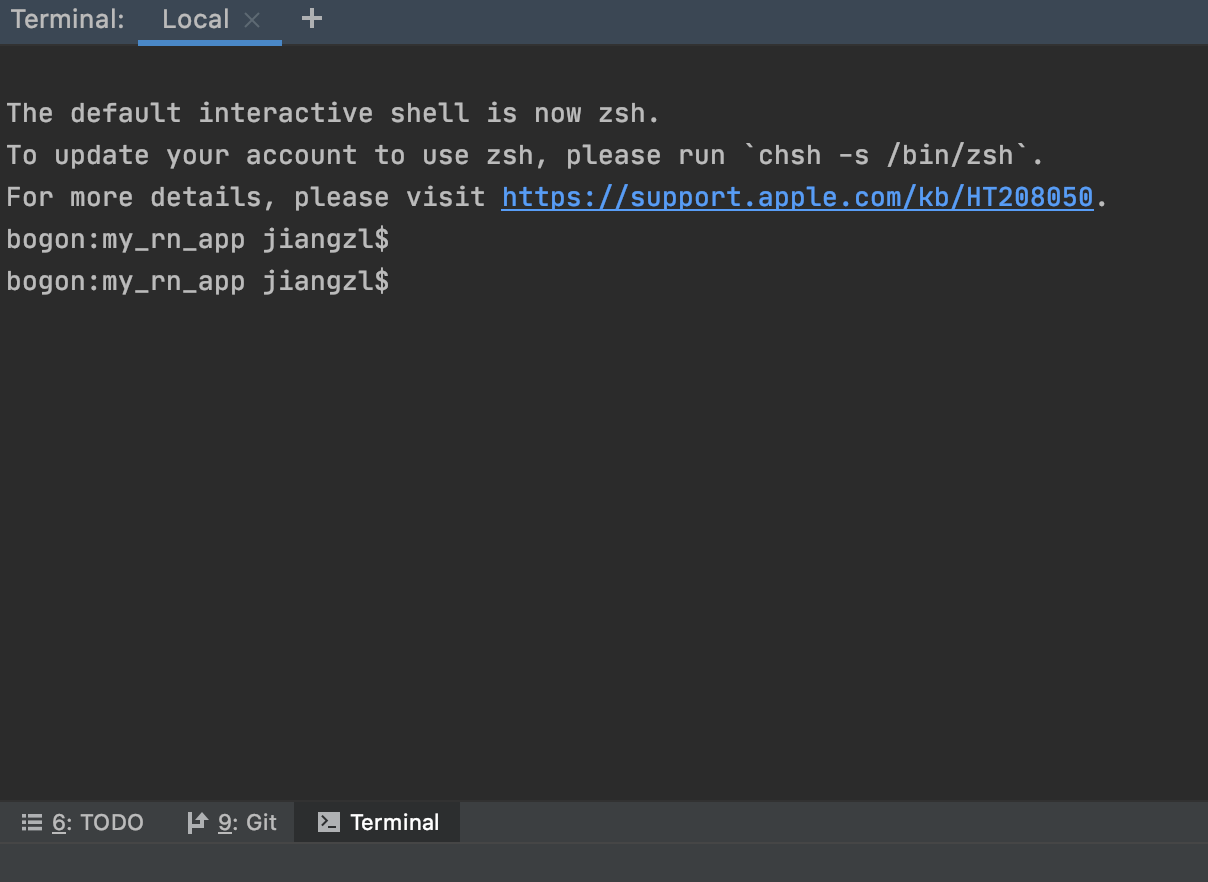The width and height of the screenshot is (1208, 882).
Task: Click the "For more details, please visit" text
Action: point(246,197)
